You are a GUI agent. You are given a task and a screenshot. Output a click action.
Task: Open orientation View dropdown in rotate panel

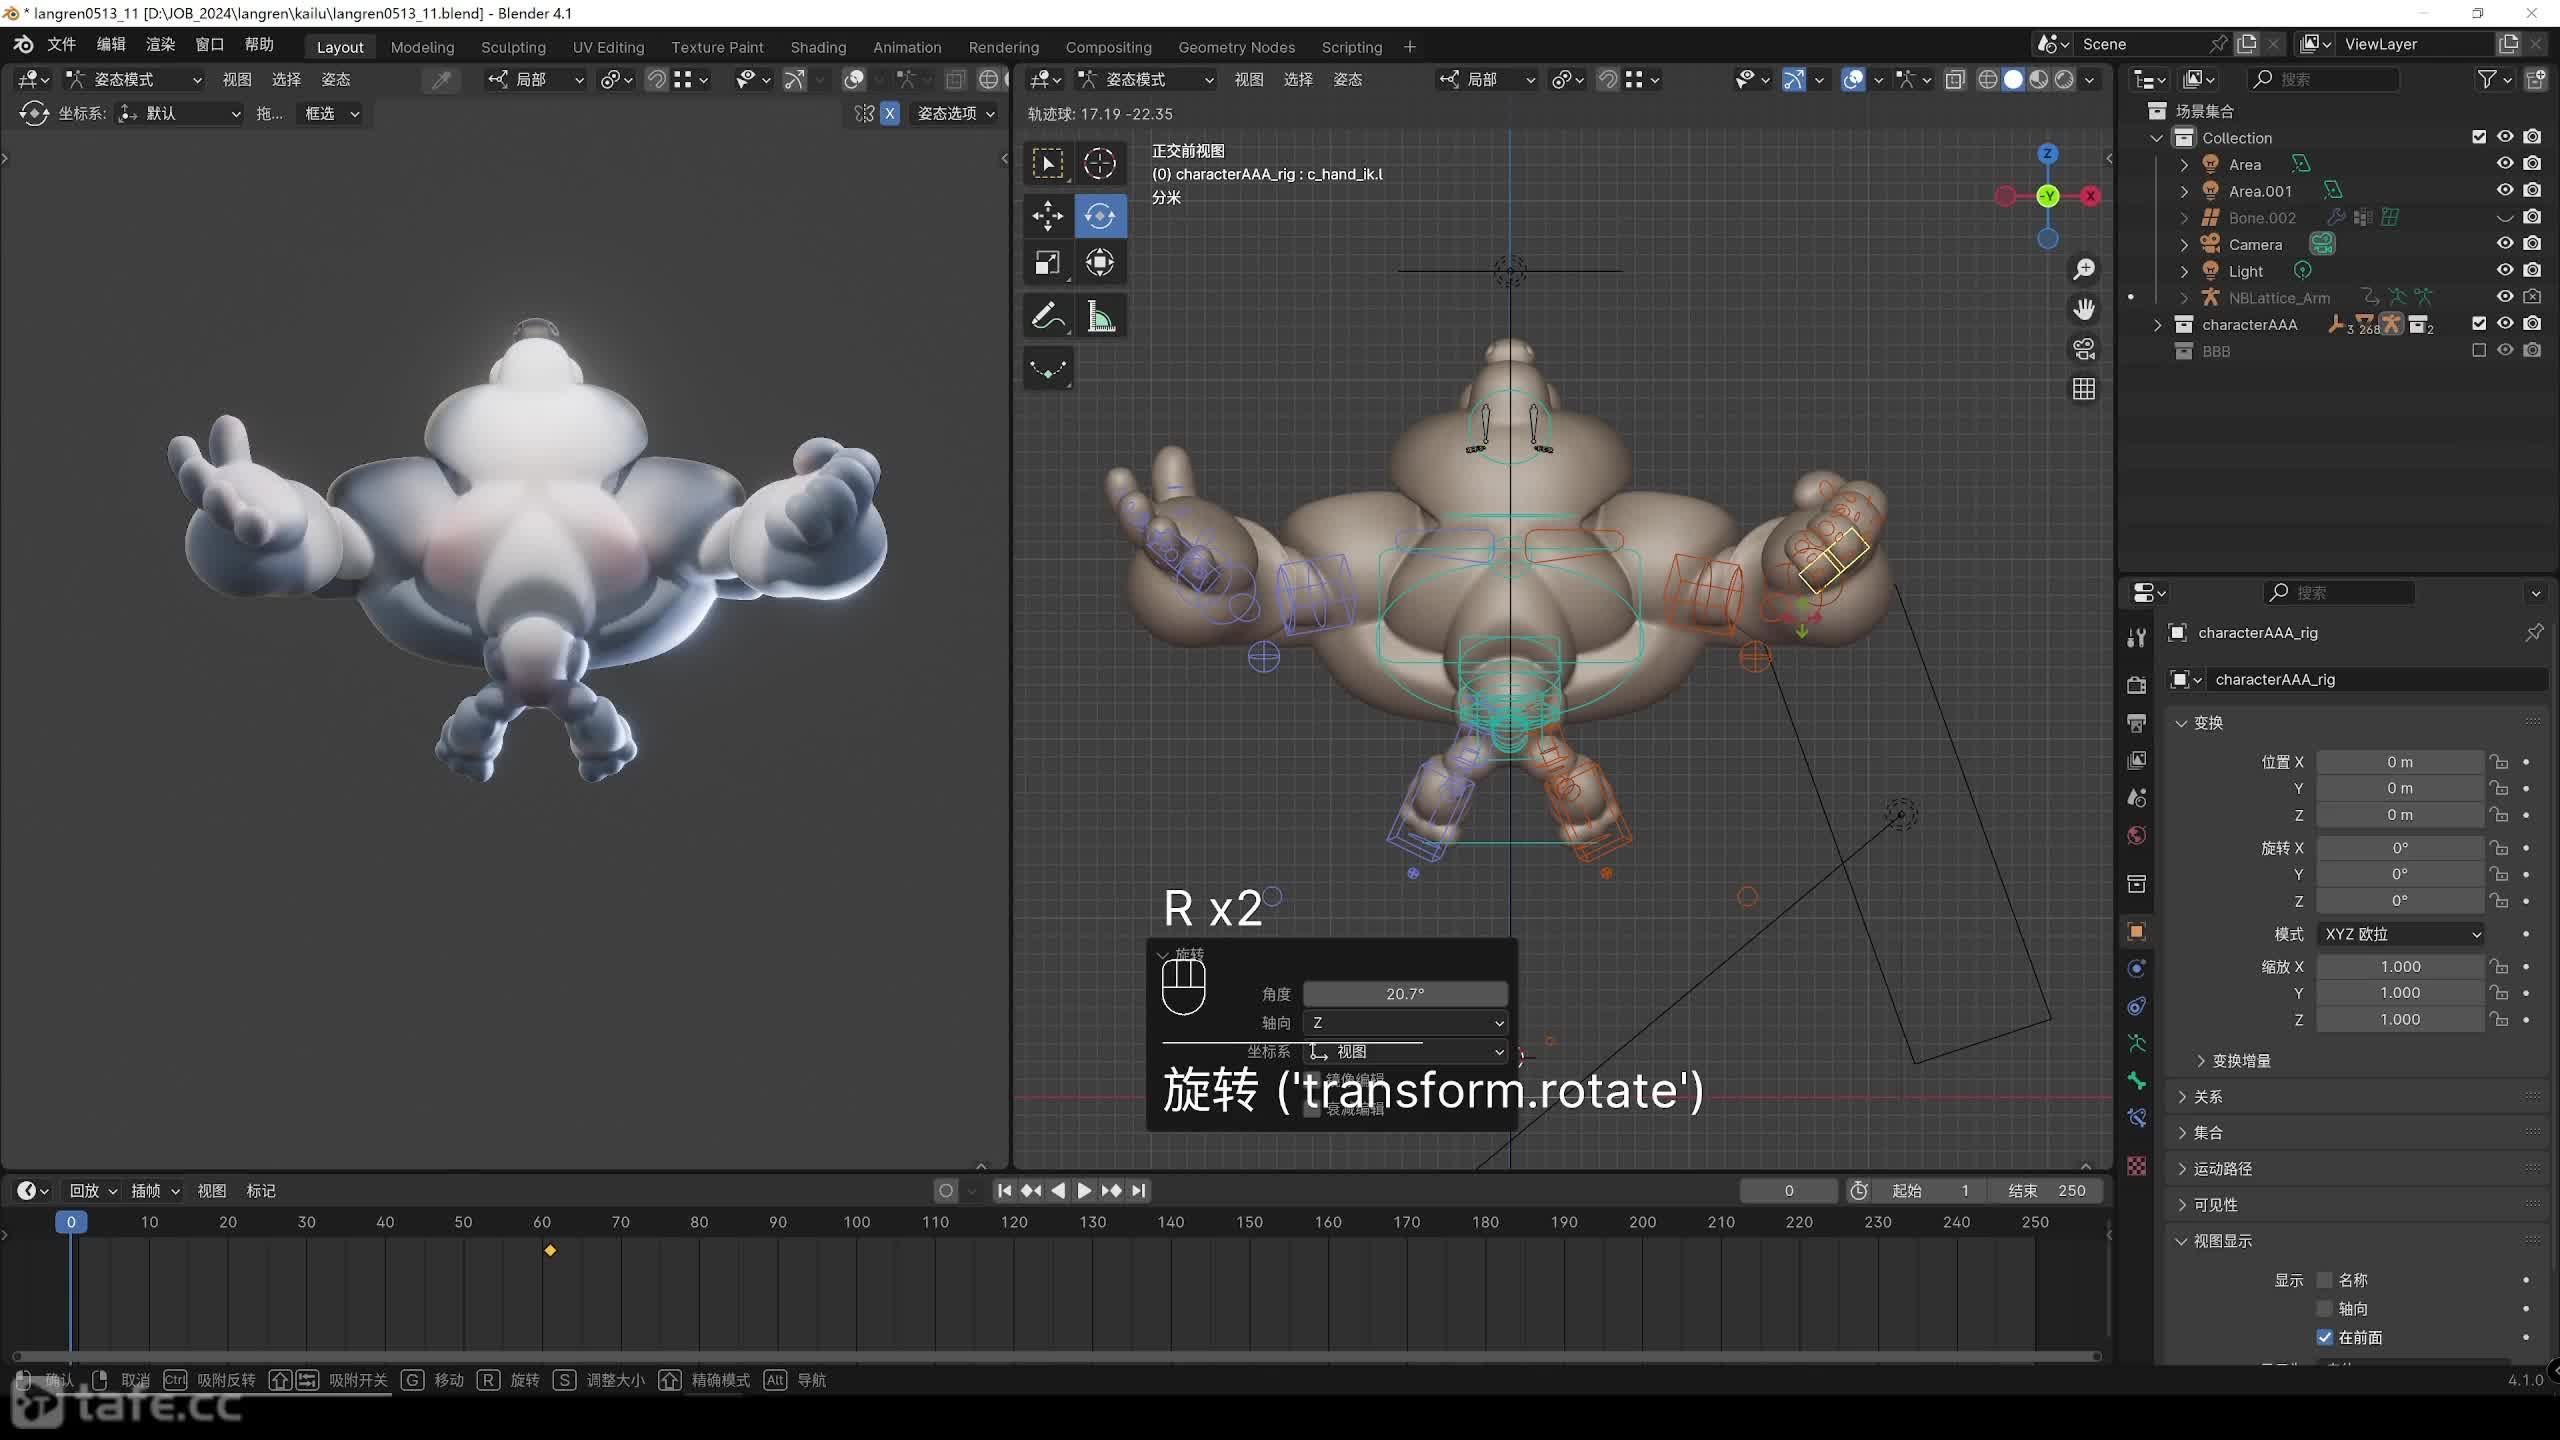1405,1052
